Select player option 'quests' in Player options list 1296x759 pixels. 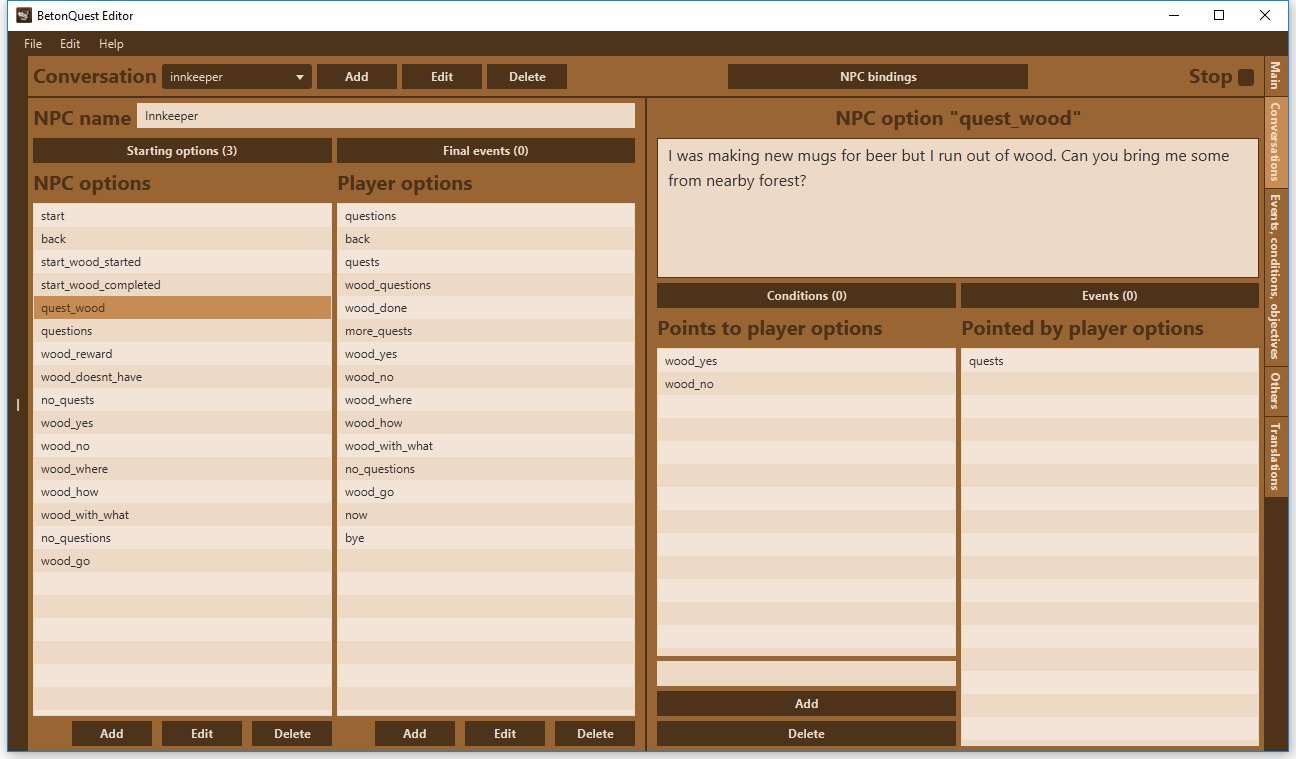(486, 262)
